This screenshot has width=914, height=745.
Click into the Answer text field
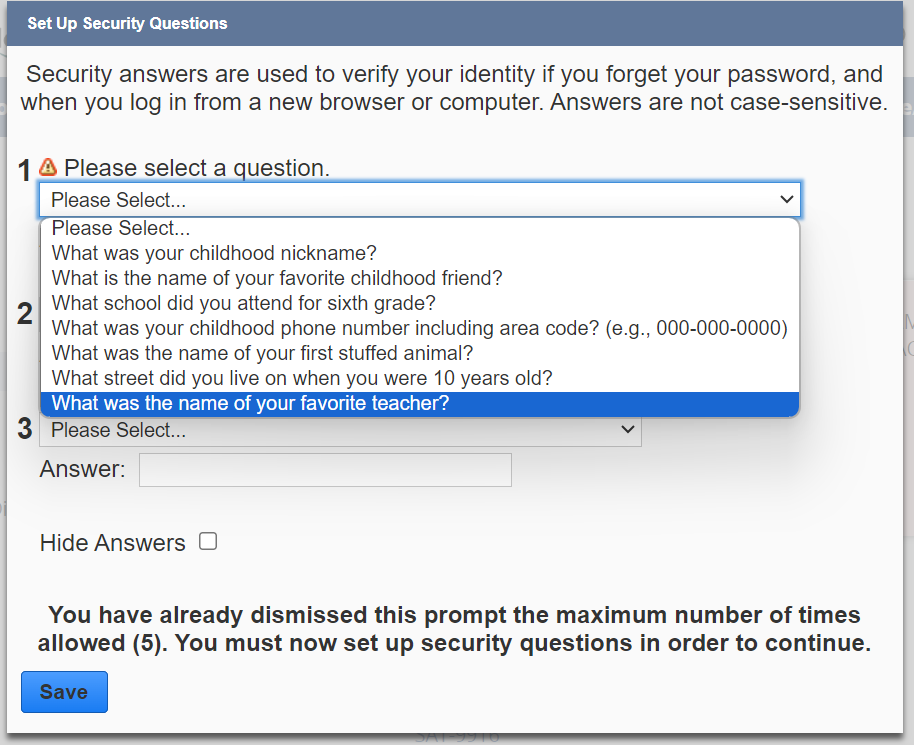325,470
